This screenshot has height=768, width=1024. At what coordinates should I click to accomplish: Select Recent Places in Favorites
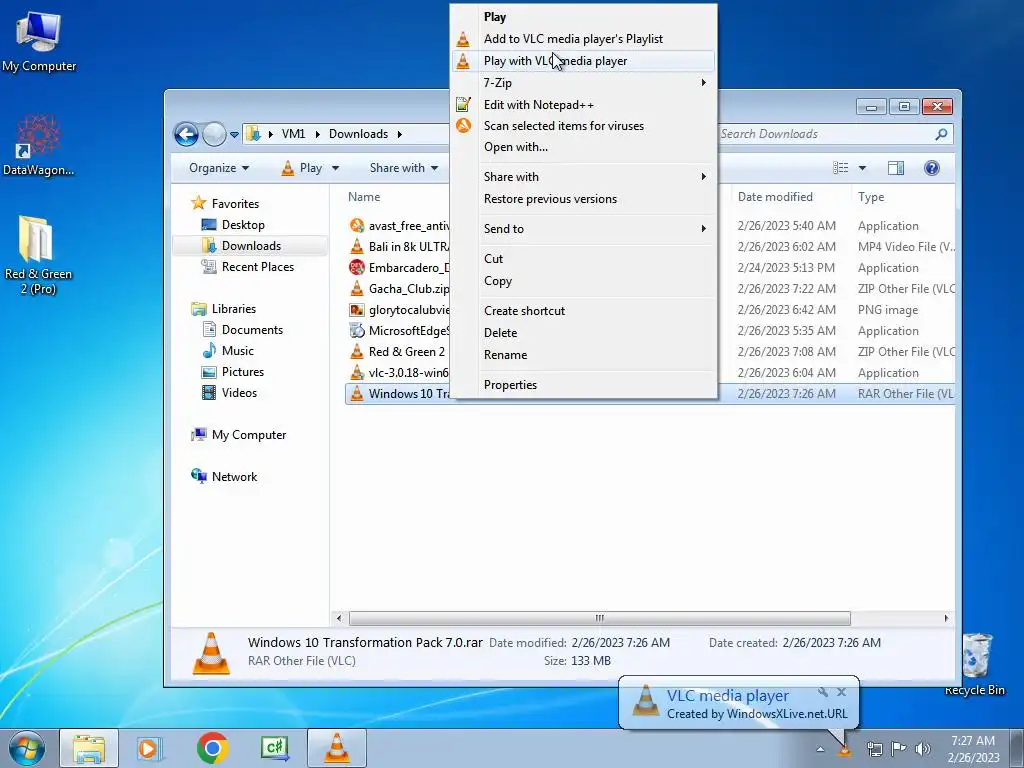point(248,266)
